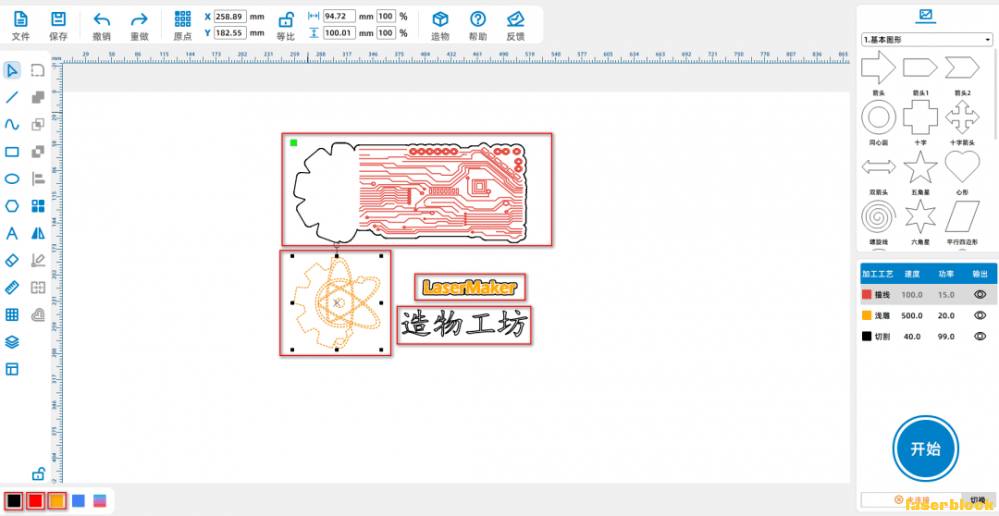Image resolution: width=999 pixels, height=516 pixels.
Task: Select the eraser tool
Action: [x=11, y=260]
